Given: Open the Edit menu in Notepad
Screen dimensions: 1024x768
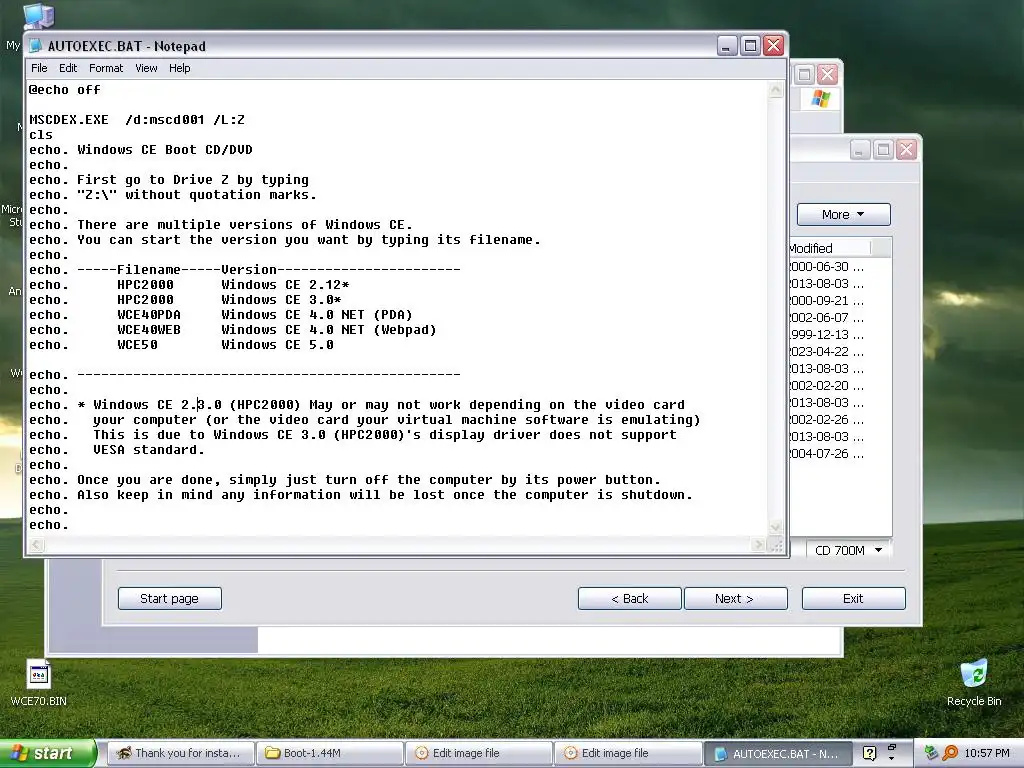Looking at the screenshot, I should click(68, 68).
